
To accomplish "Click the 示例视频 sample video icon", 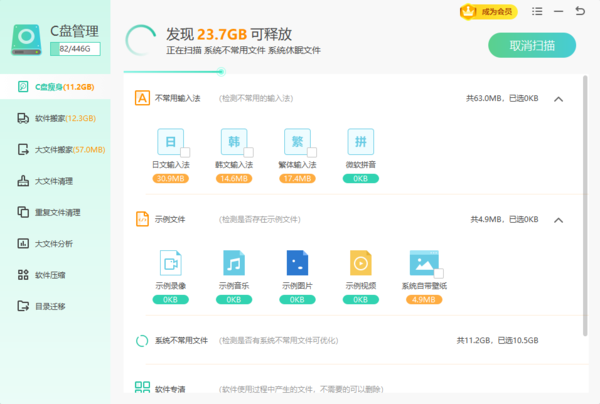I will tap(360, 262).
